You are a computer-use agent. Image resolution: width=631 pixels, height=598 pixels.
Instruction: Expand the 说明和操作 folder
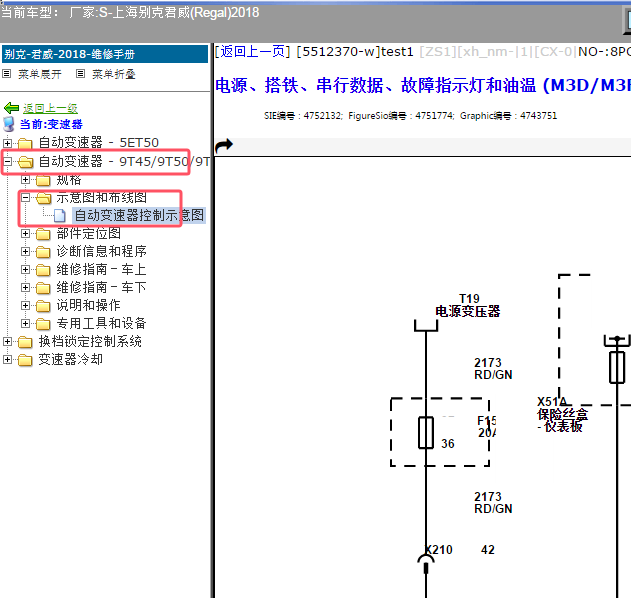click(x=25, y=305)
